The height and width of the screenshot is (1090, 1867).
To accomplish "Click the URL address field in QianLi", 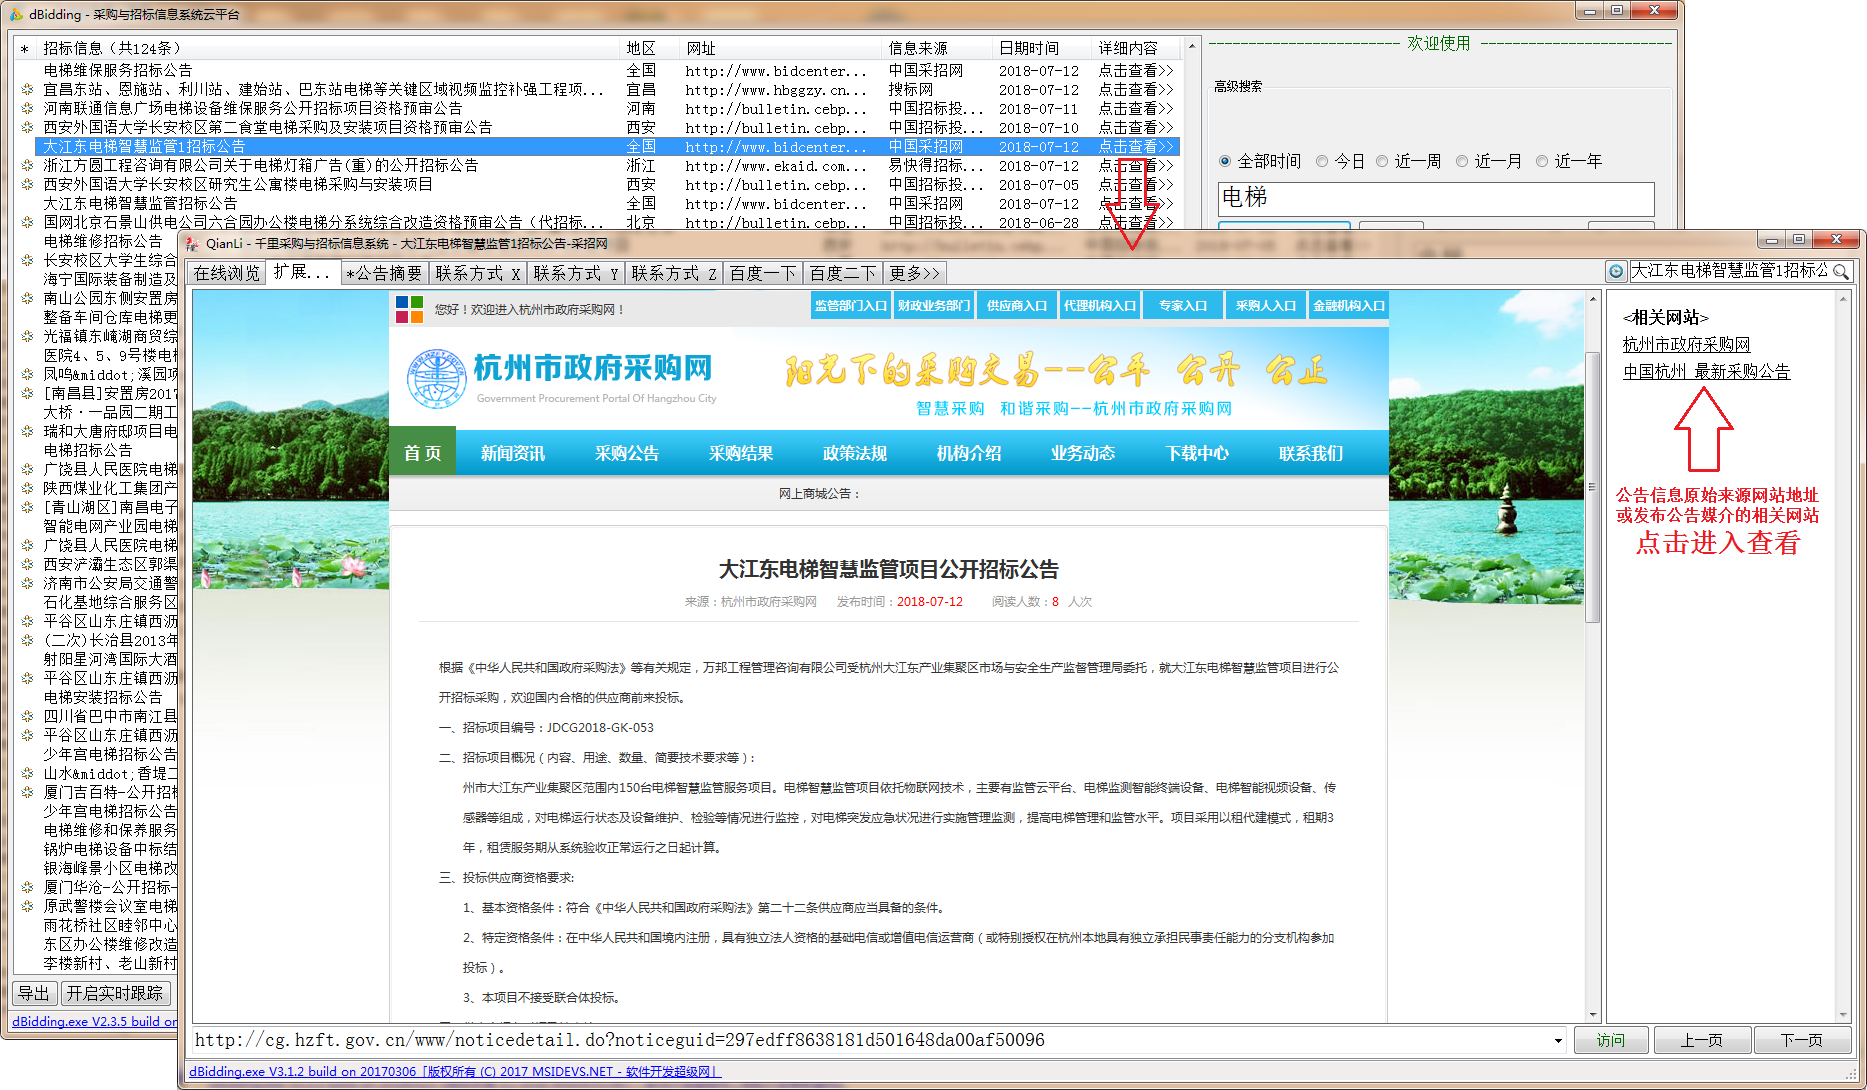I will pyautogui.click(x=871, y=1041).
